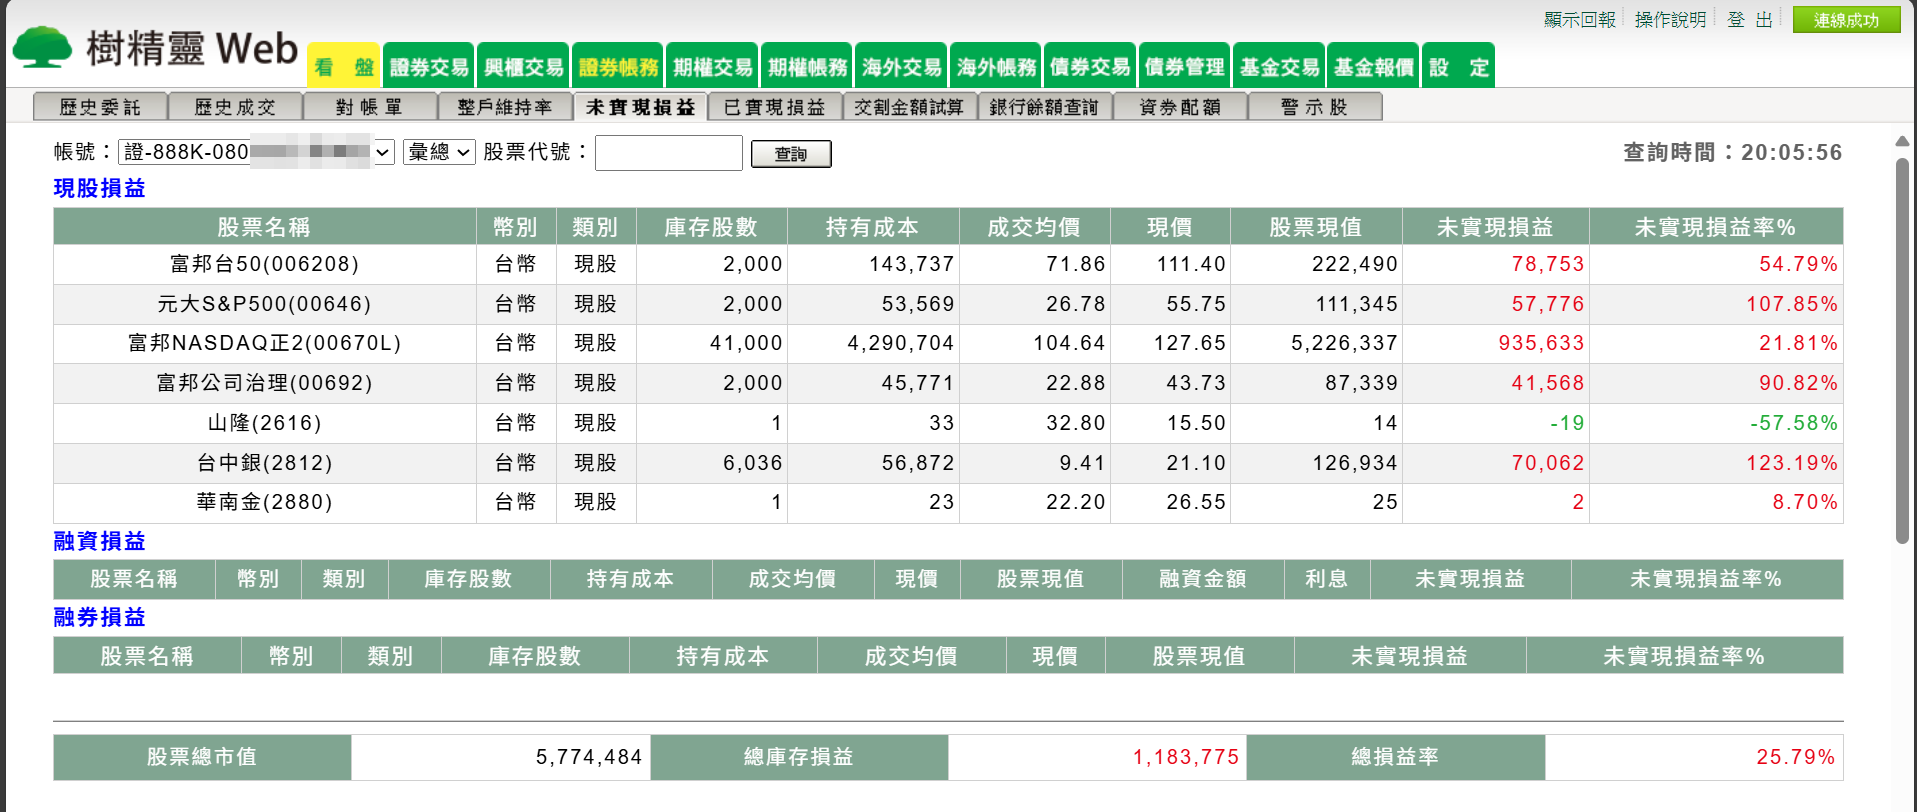
Task: Click total market value 5,774,484
Action: [x=589, y=757]
